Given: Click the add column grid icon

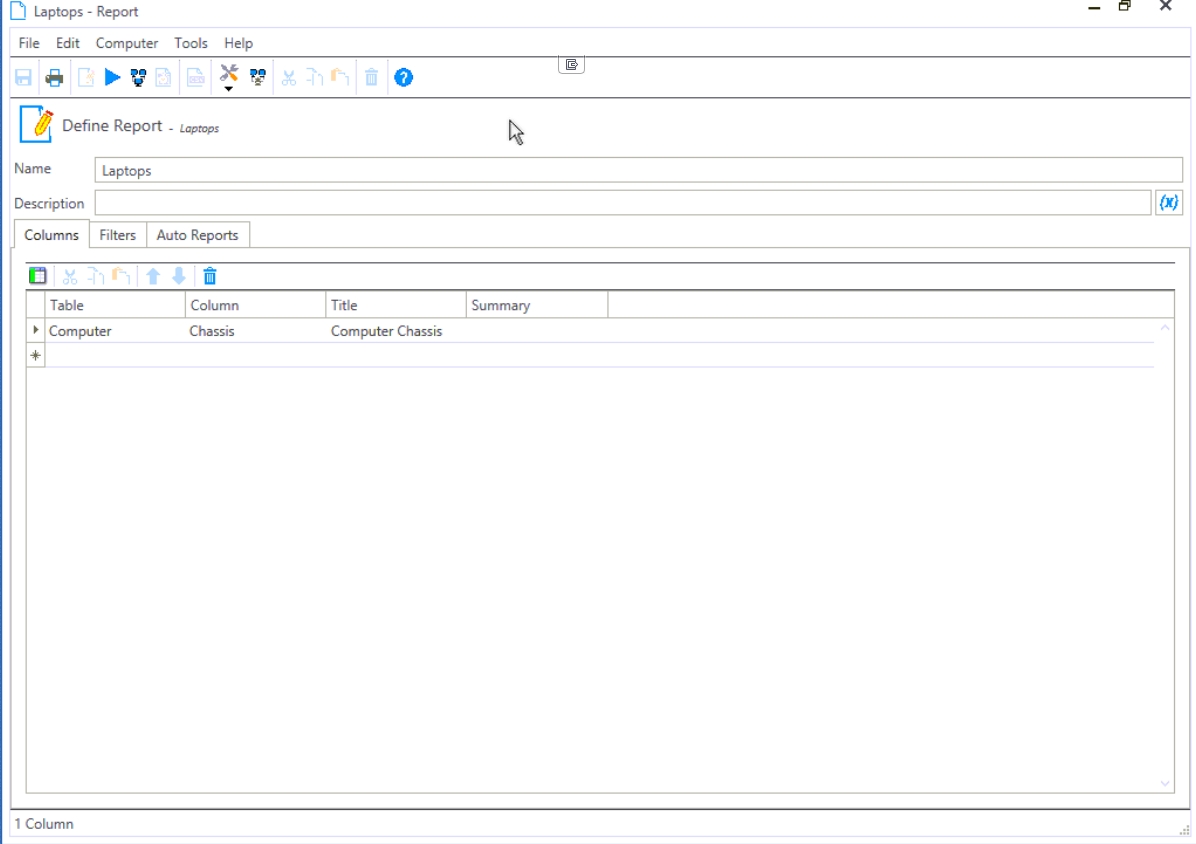Looking at the screenshot, I should coord(38,276).
